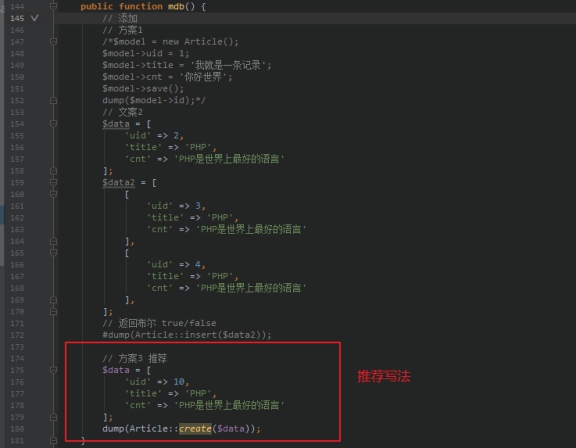Click "'title' => 'PHP'," on line 177

170,394
